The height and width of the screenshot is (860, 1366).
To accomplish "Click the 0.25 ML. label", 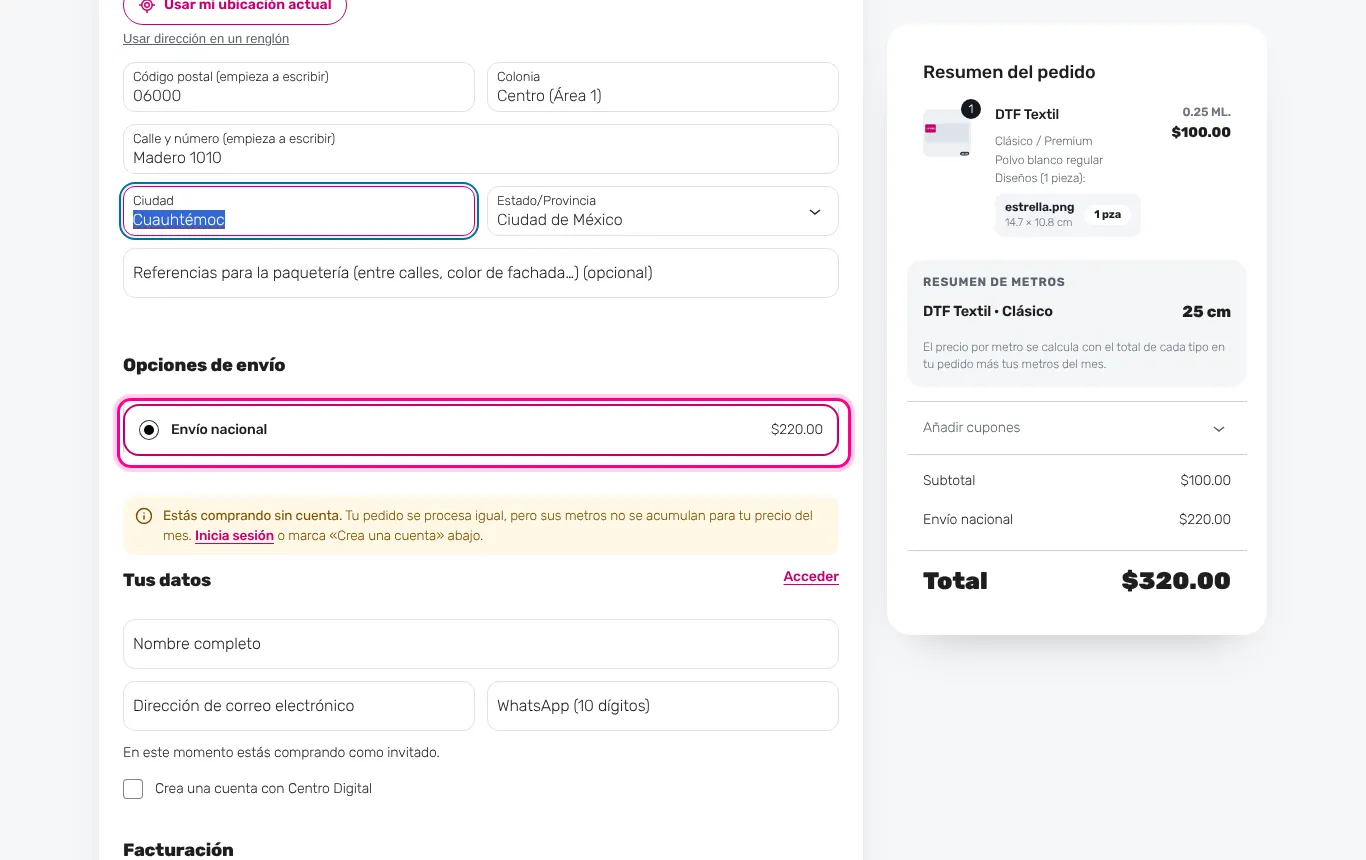I will [x=1207, y=112].
